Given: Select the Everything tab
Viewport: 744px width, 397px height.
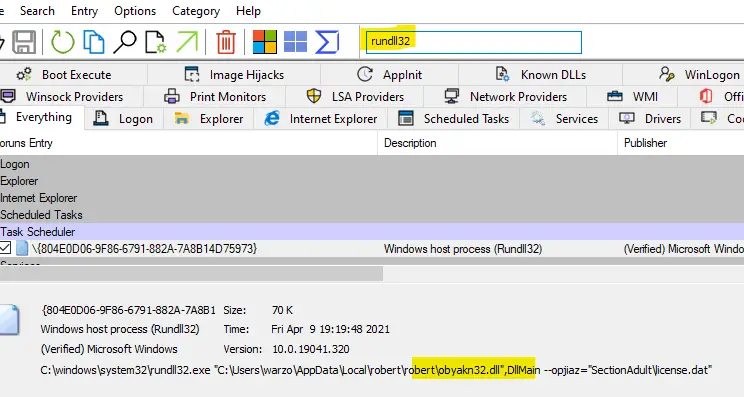Looking at the screenshot, I should 42,117.
